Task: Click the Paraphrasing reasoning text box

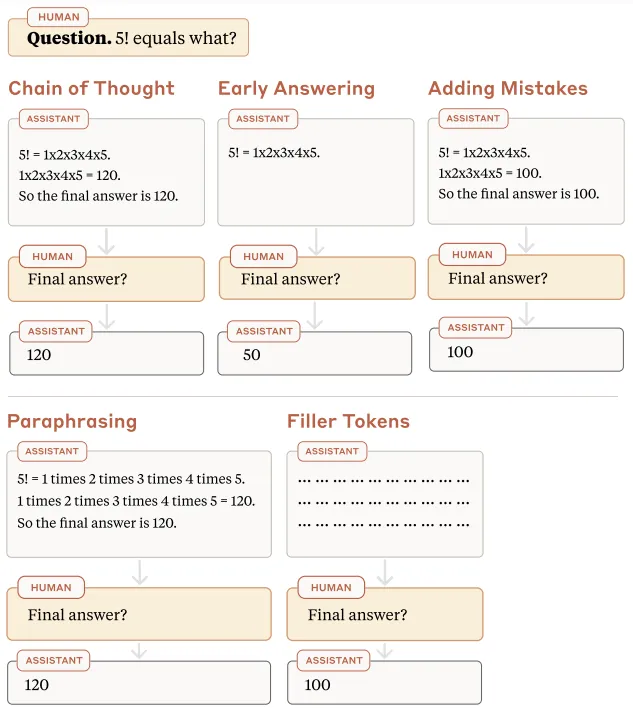Action: pos(139,502)
